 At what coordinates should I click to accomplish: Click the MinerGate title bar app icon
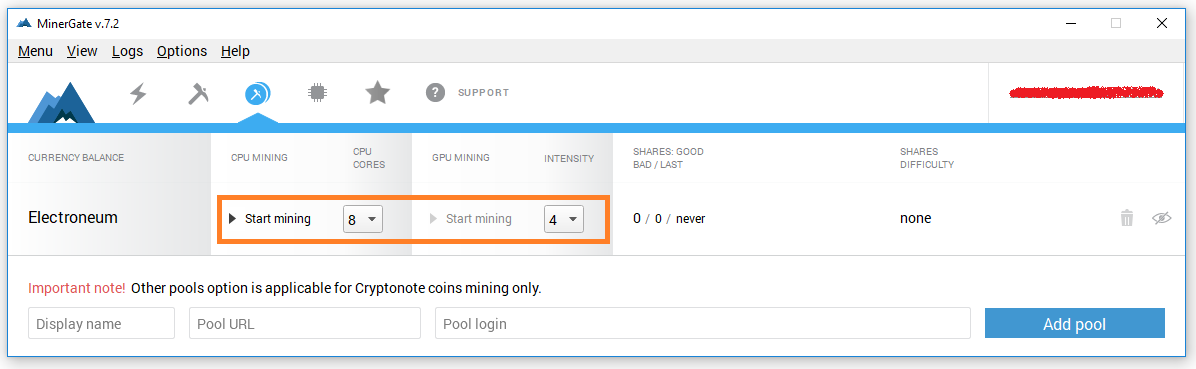pos(24,23)
